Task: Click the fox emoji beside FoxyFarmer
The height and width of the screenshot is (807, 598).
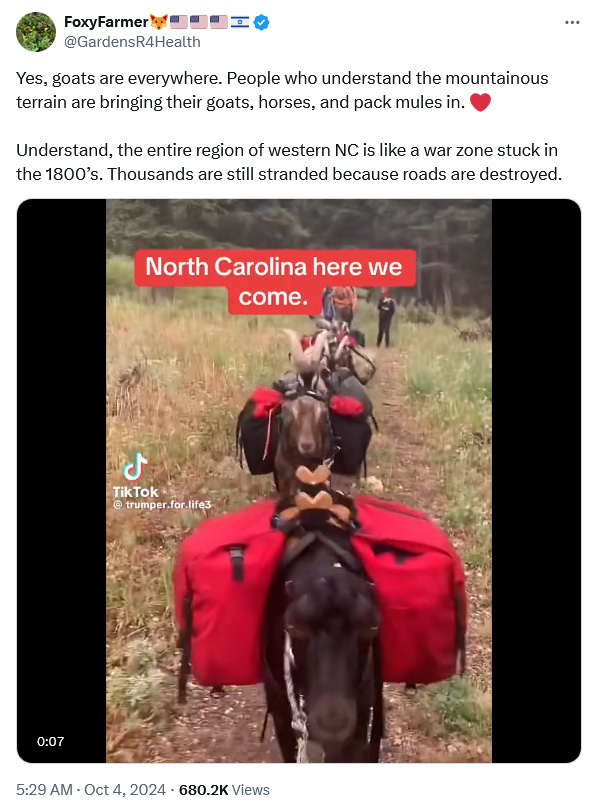Action: click(159, 22)
